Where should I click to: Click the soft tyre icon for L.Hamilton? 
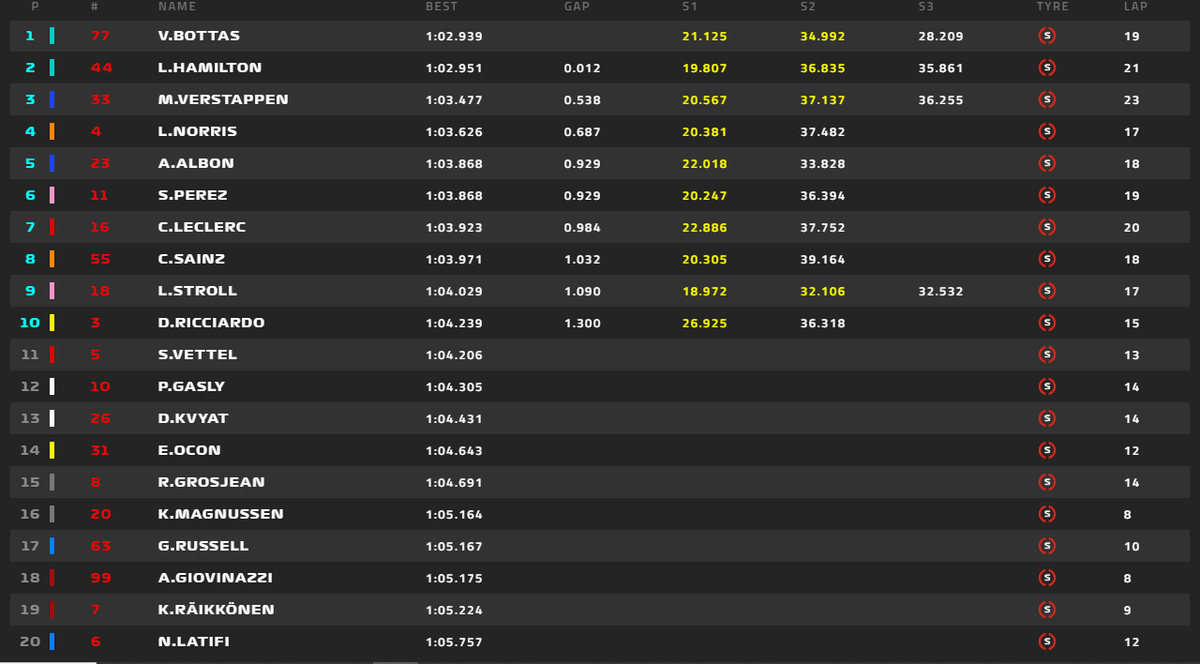[1047, 68]
